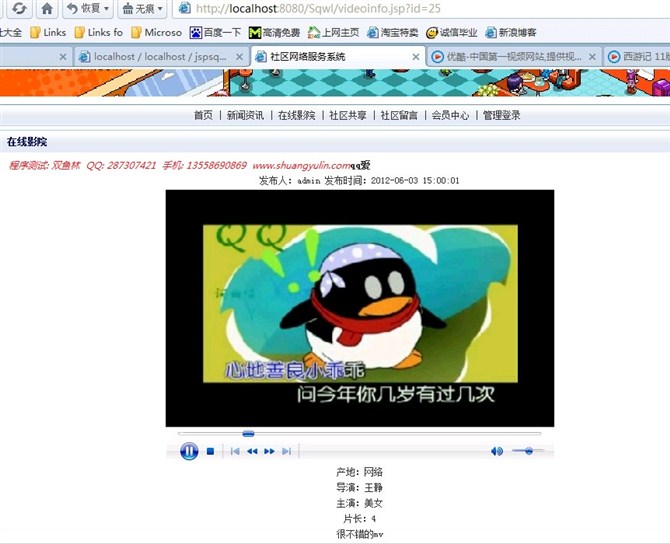Viewport: 670px width, 544px height.
Task: Click the 片长: 4 text
Action: (x=359, y=519)
